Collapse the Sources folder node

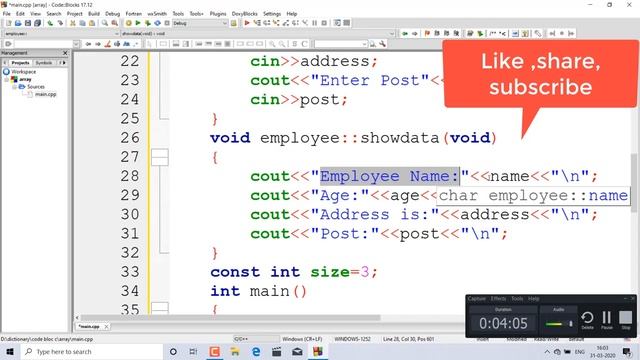coord(14,87)
